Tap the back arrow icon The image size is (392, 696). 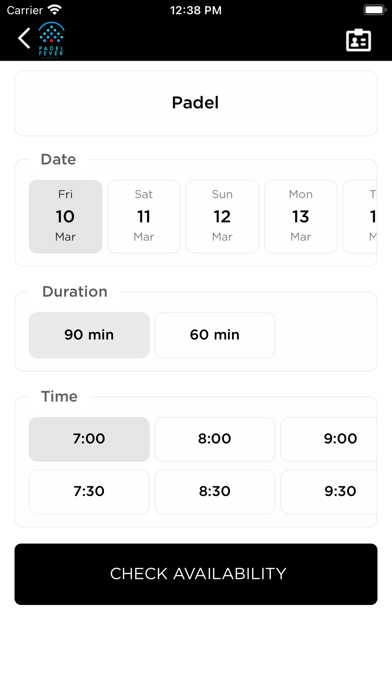(24, 39)
